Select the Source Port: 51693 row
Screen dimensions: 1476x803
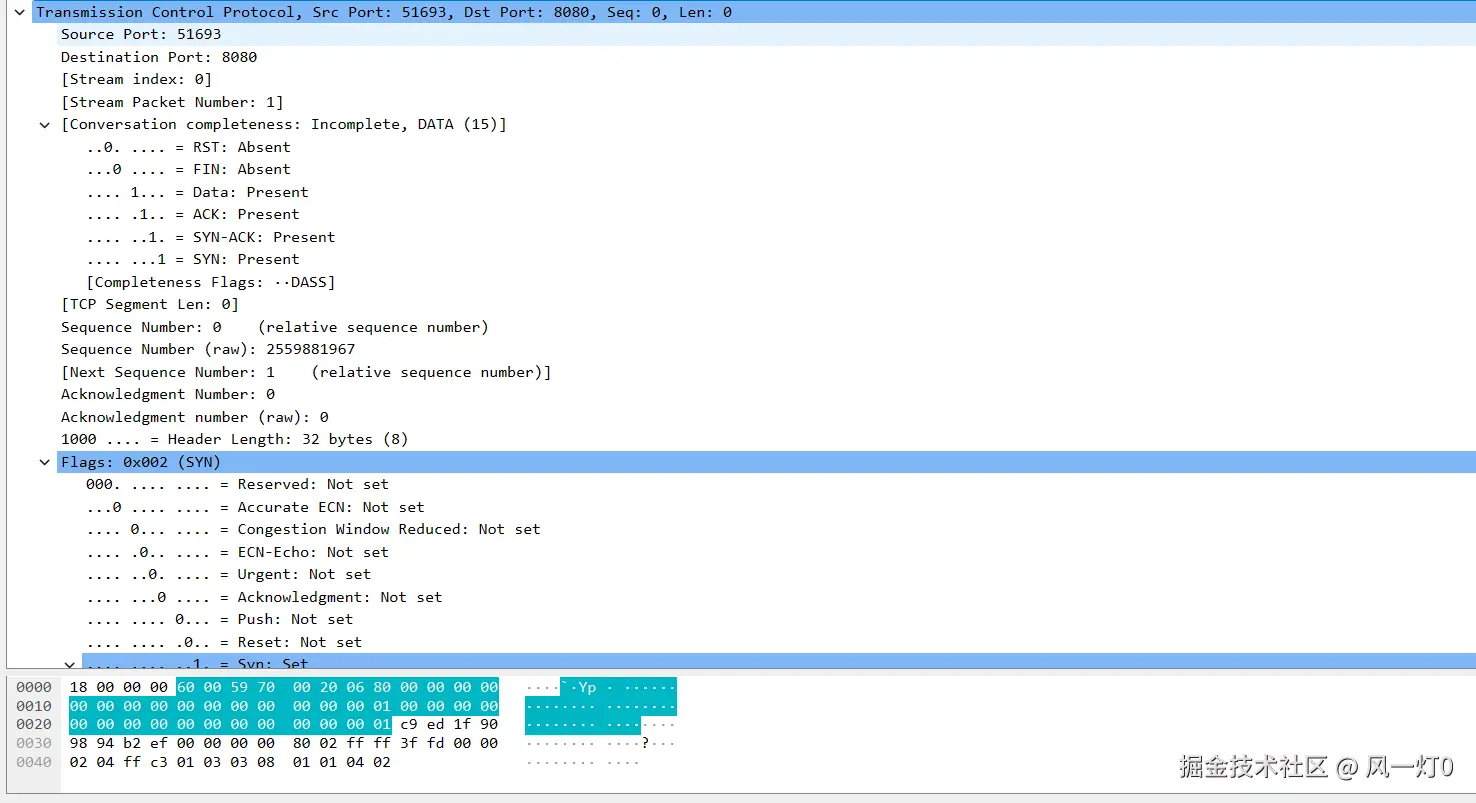766,34
